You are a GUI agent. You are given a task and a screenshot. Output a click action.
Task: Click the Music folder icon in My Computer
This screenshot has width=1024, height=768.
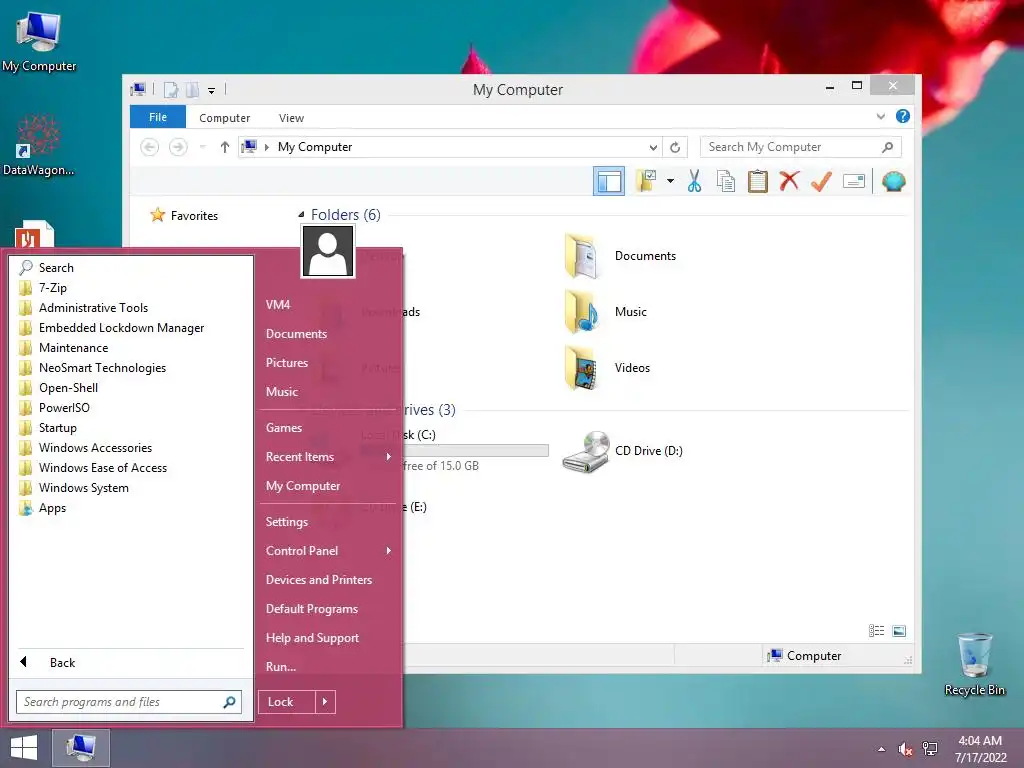[x=581, y=312]
